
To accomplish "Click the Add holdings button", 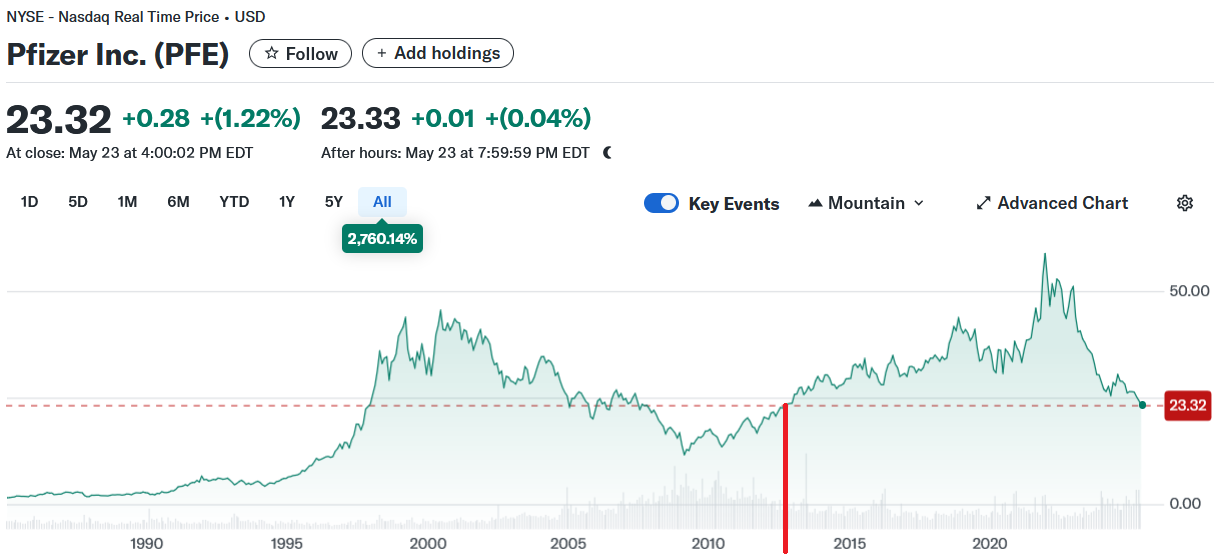I will tap(438, 53).
